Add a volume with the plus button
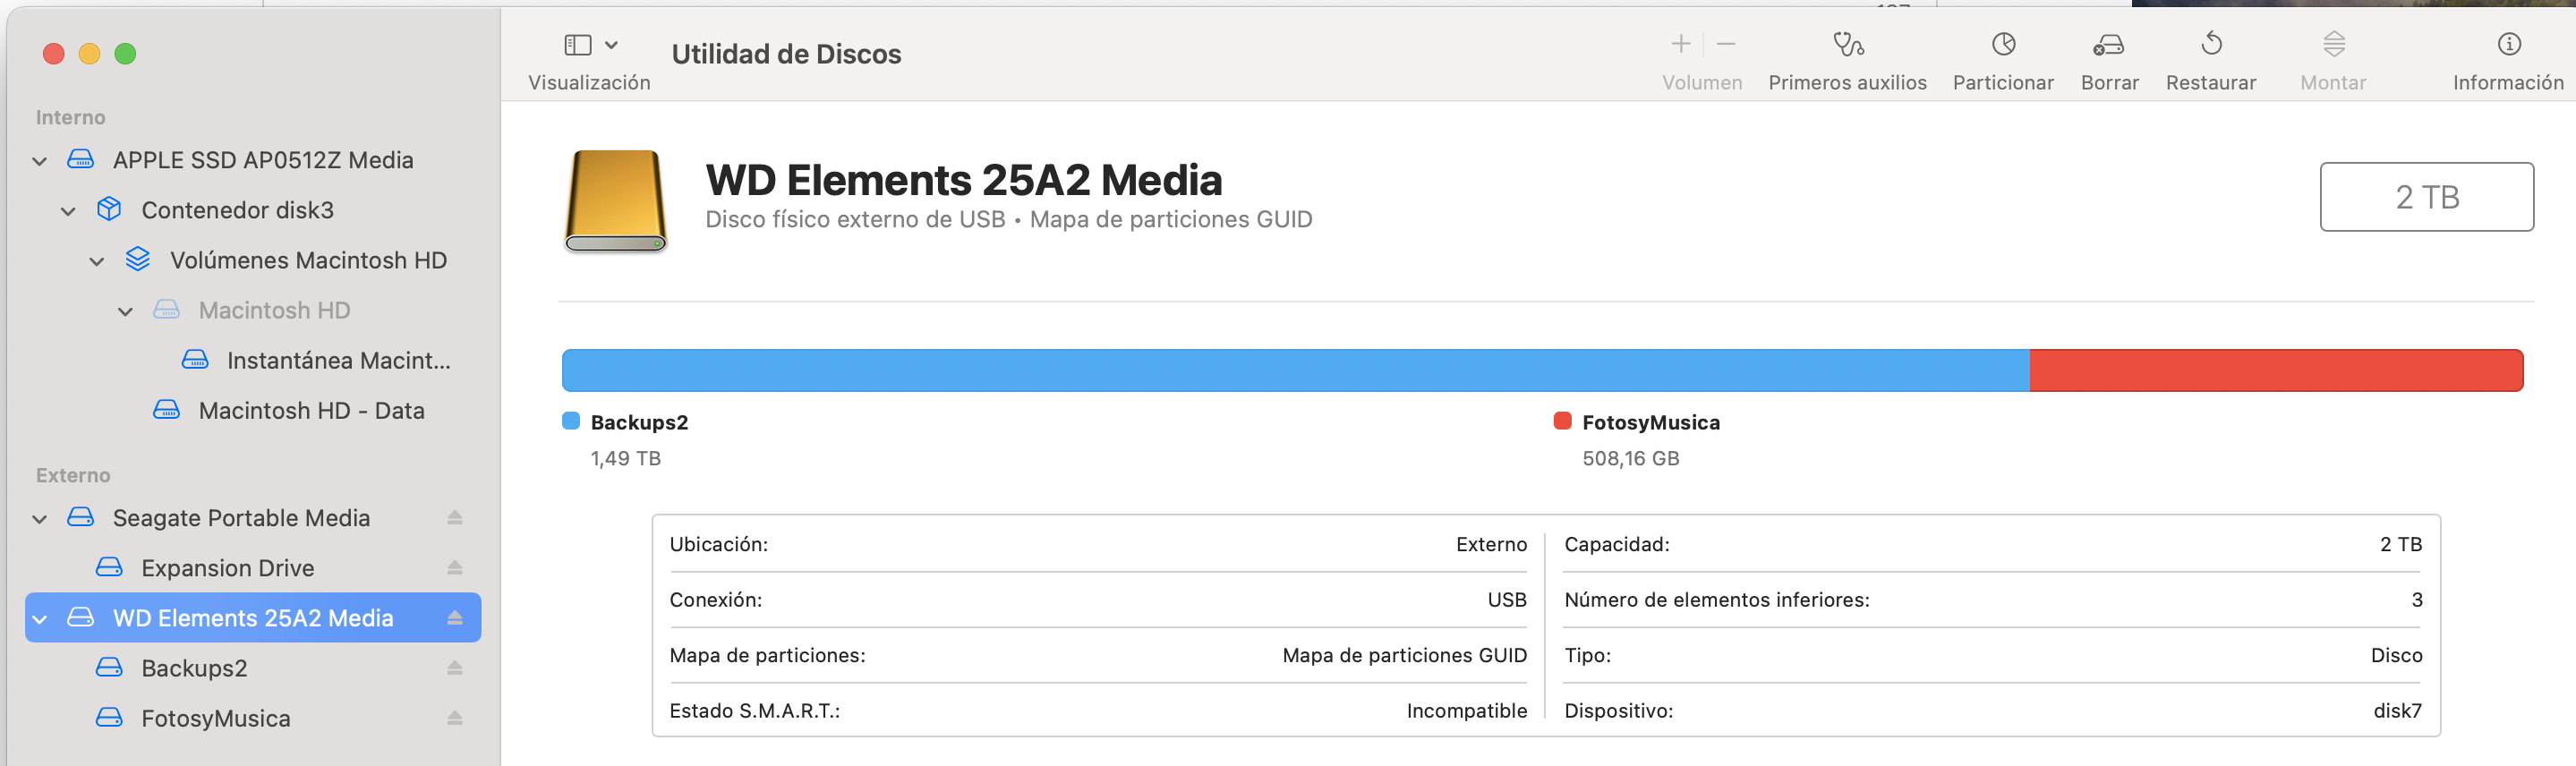Viewport: 2576px width, 766px height. coord(1681,44)
